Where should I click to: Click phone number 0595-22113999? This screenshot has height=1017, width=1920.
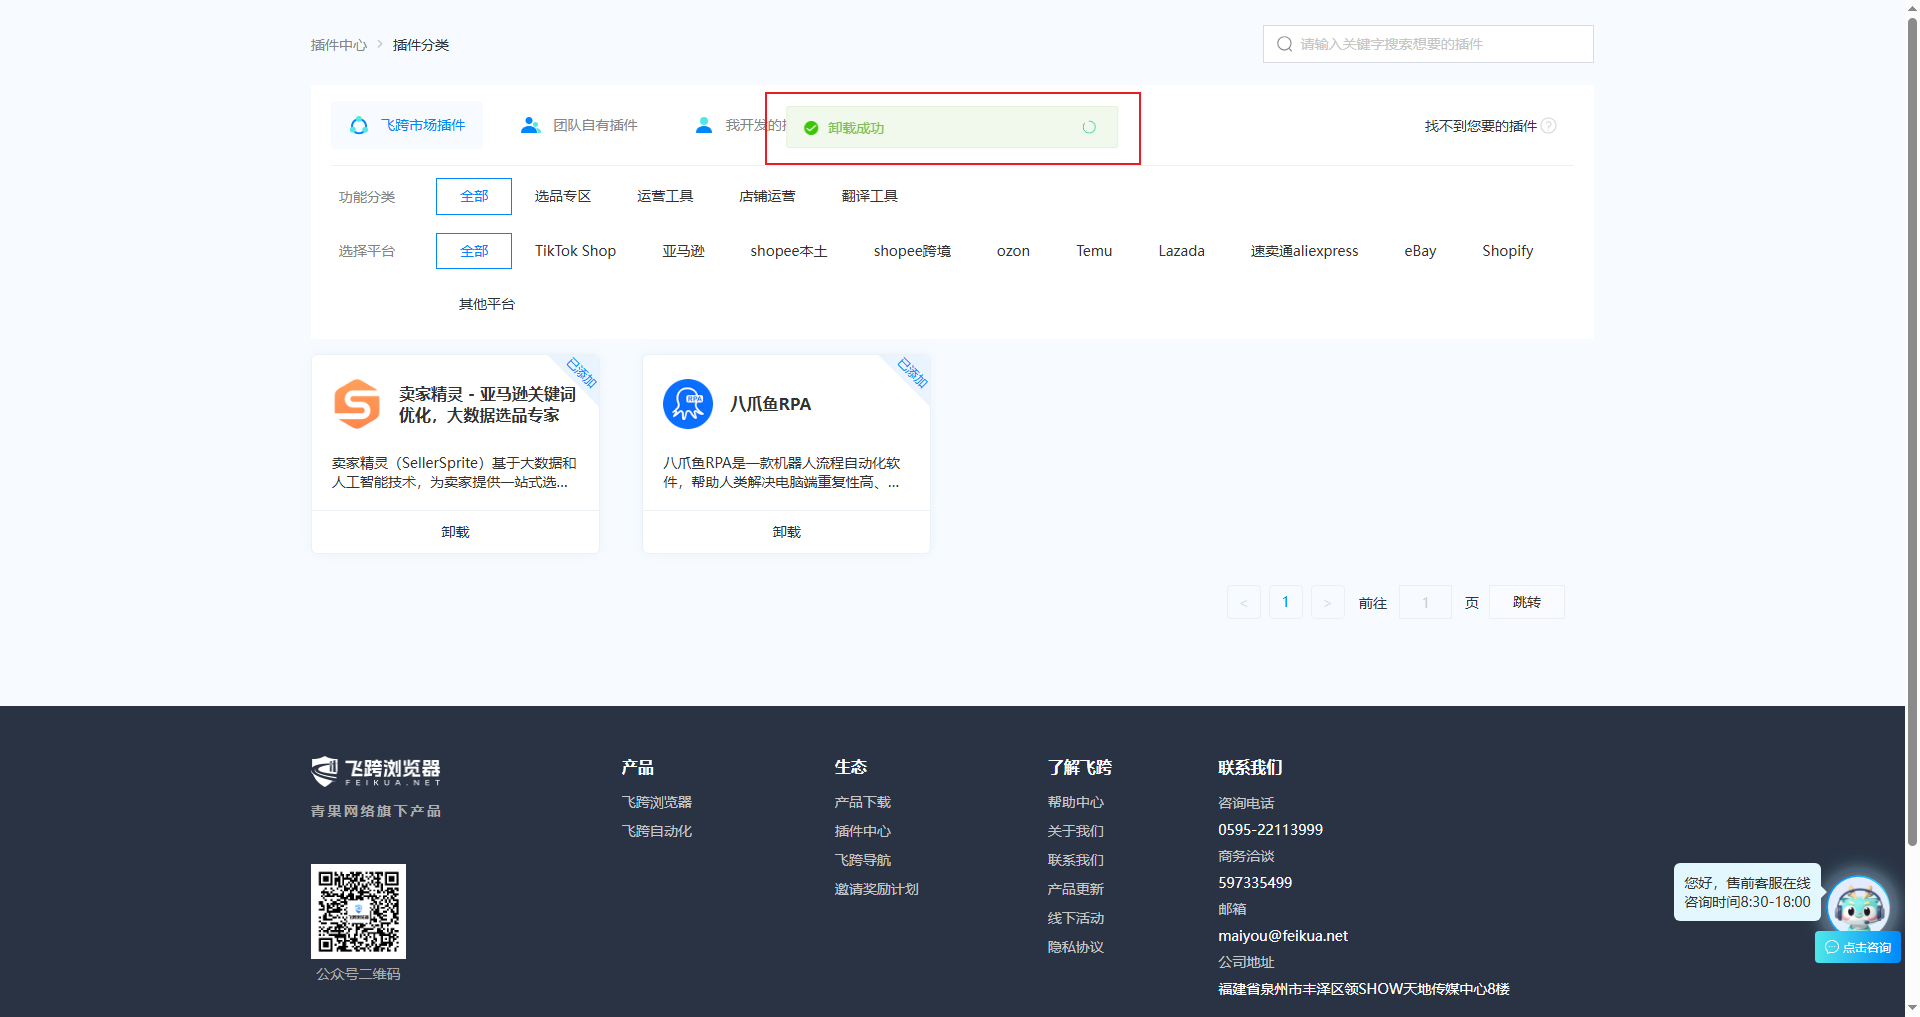click(x=1270, y=830)
